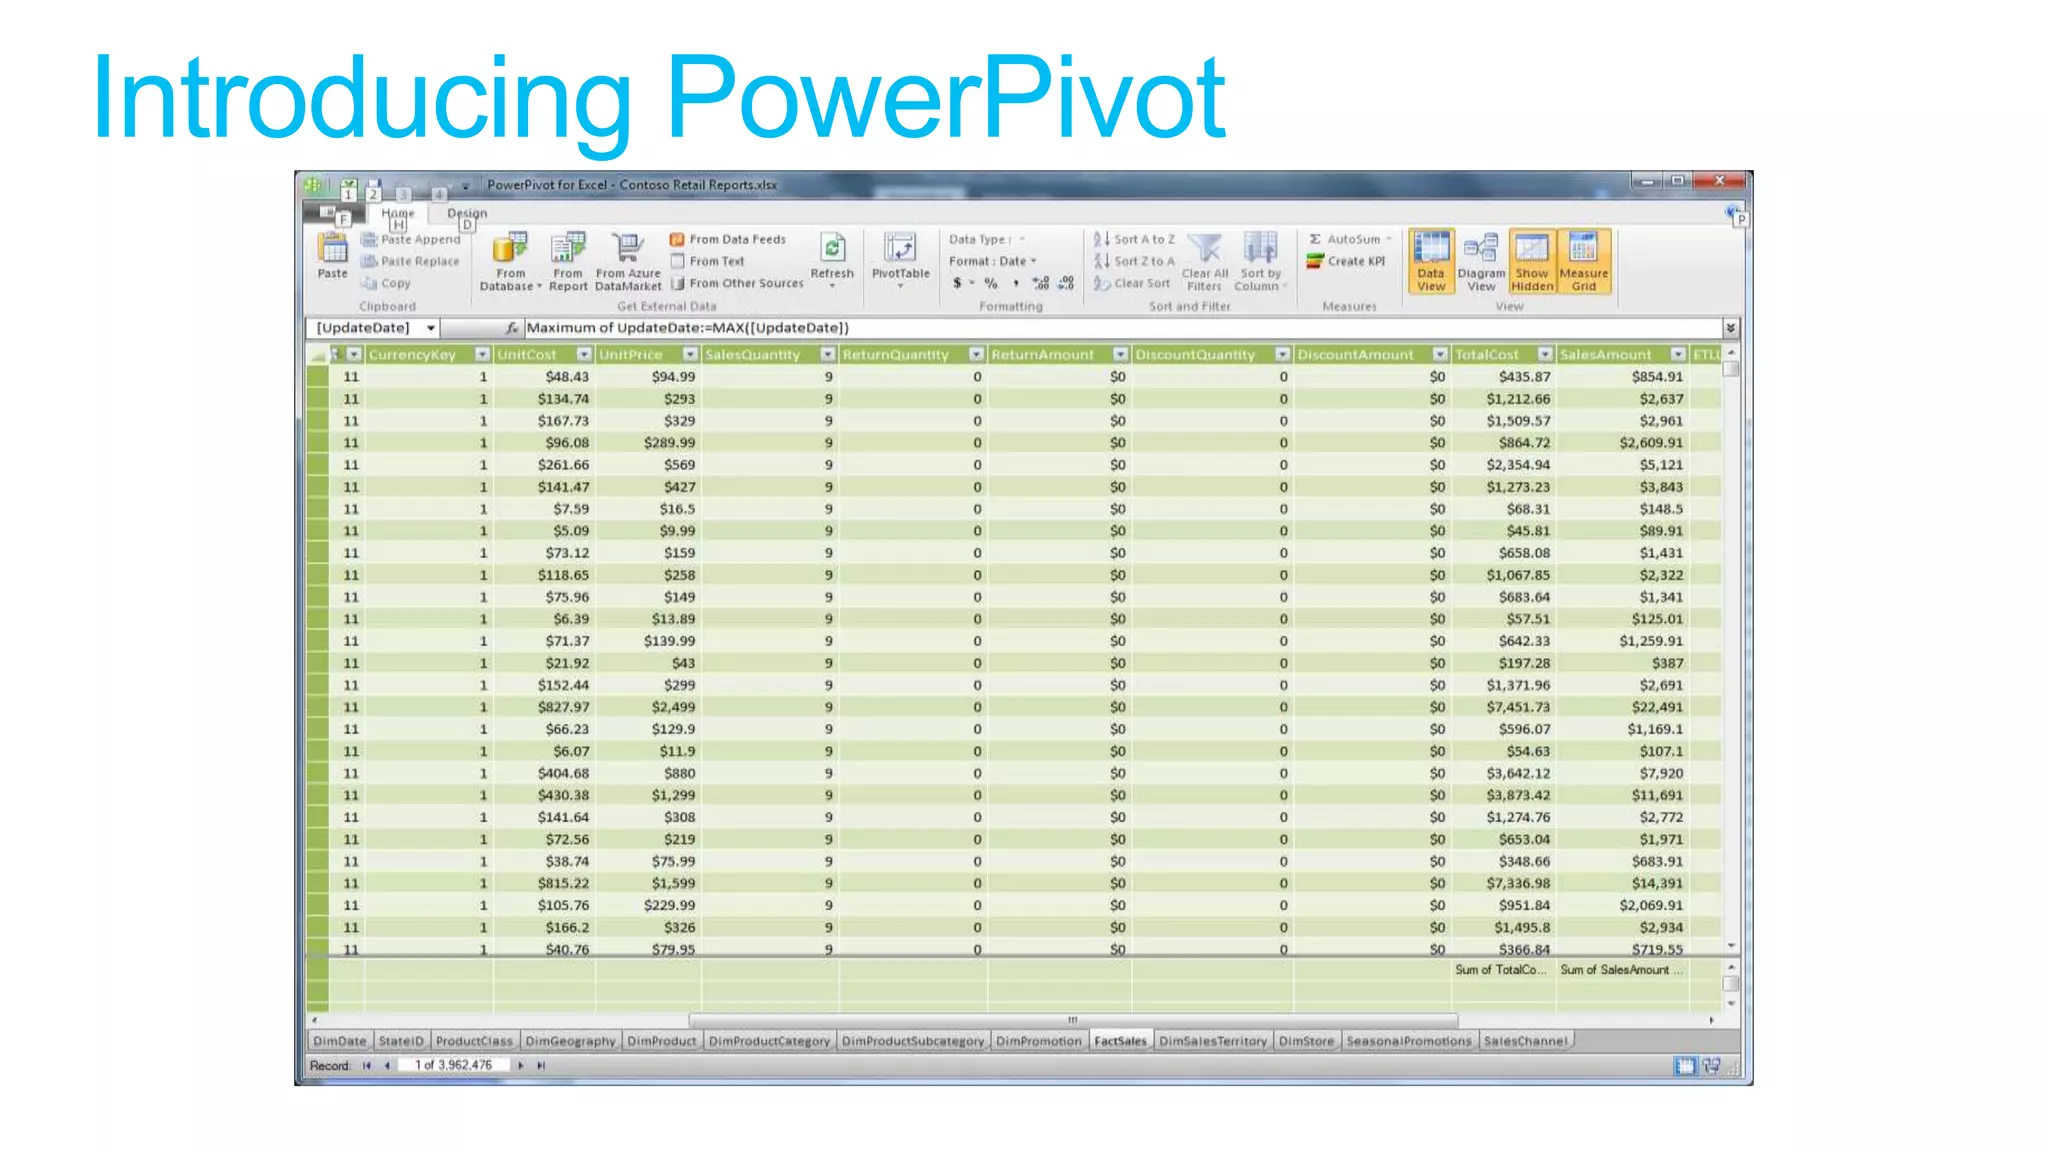Switch to DimGeography table tab
Screen dimensions: 2048x1152
(x=570, y=1041)
